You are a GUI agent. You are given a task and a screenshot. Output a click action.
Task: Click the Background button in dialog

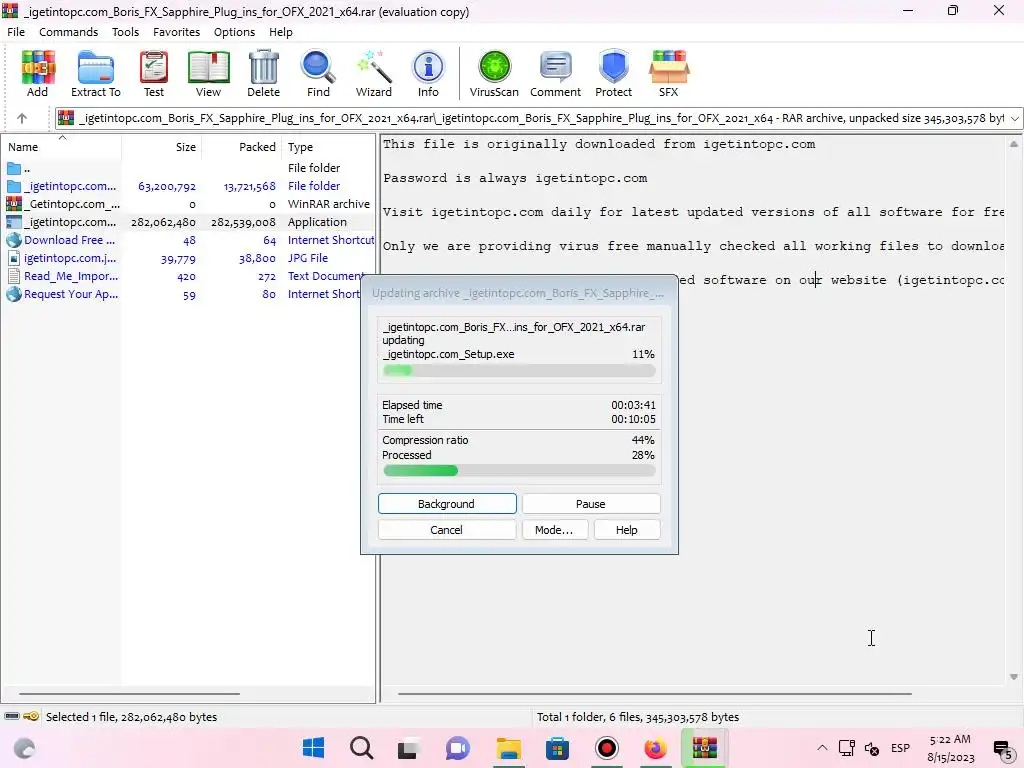(x=447, y=504)
